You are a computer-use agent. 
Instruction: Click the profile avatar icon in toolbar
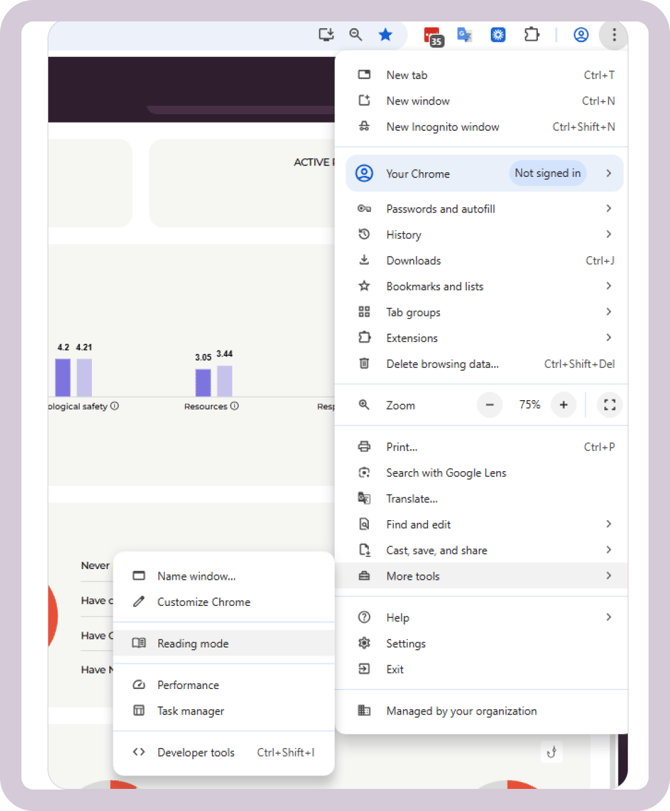[x=580, y=35]
